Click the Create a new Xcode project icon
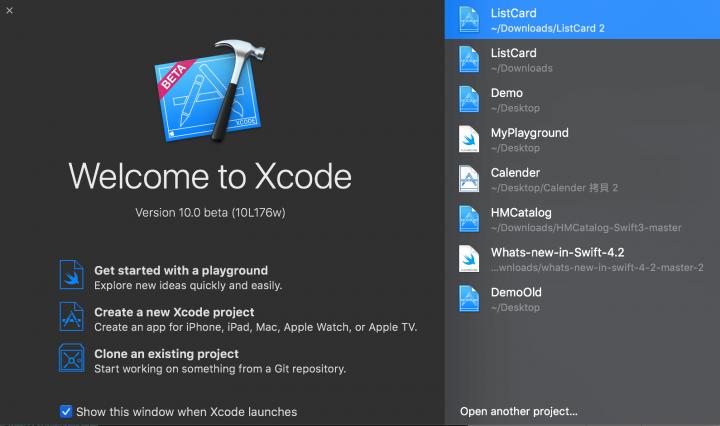The width and height of the screenshot is (720, 426). (72, 319)
